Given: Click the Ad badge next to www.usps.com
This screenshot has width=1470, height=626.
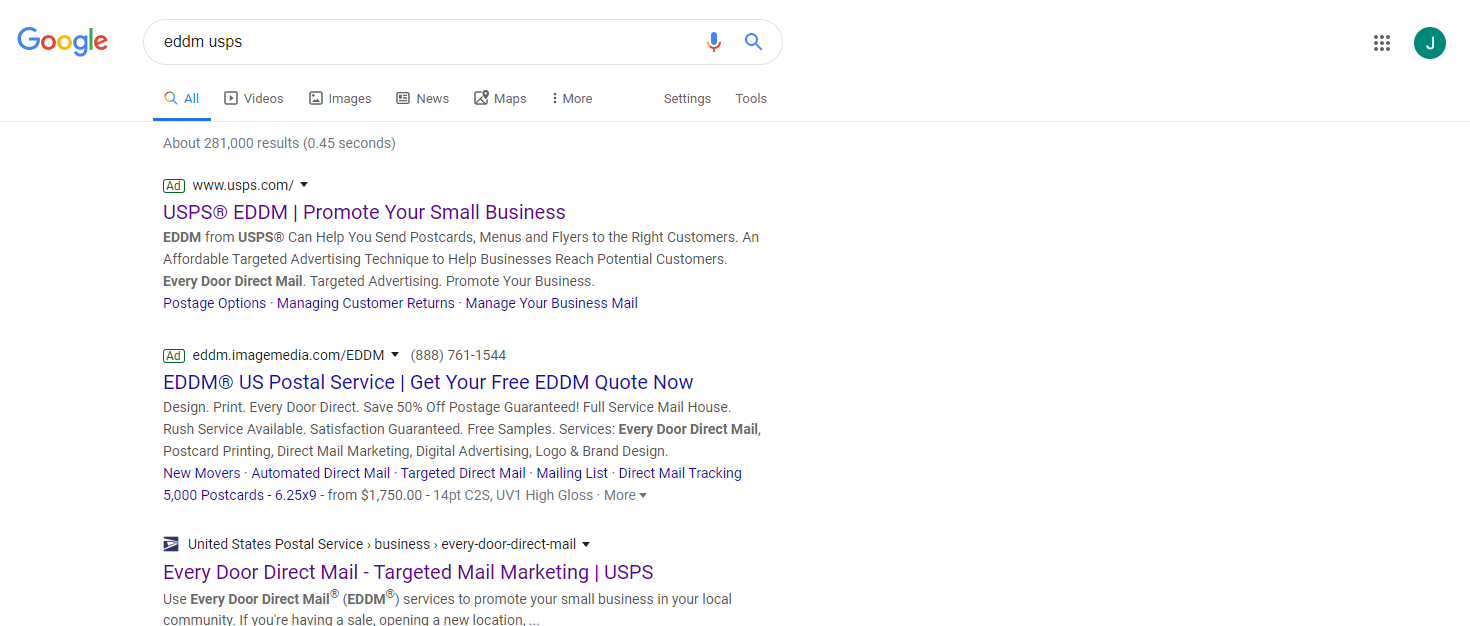Looking at the screenshot, I should click(x=174, y=185).
